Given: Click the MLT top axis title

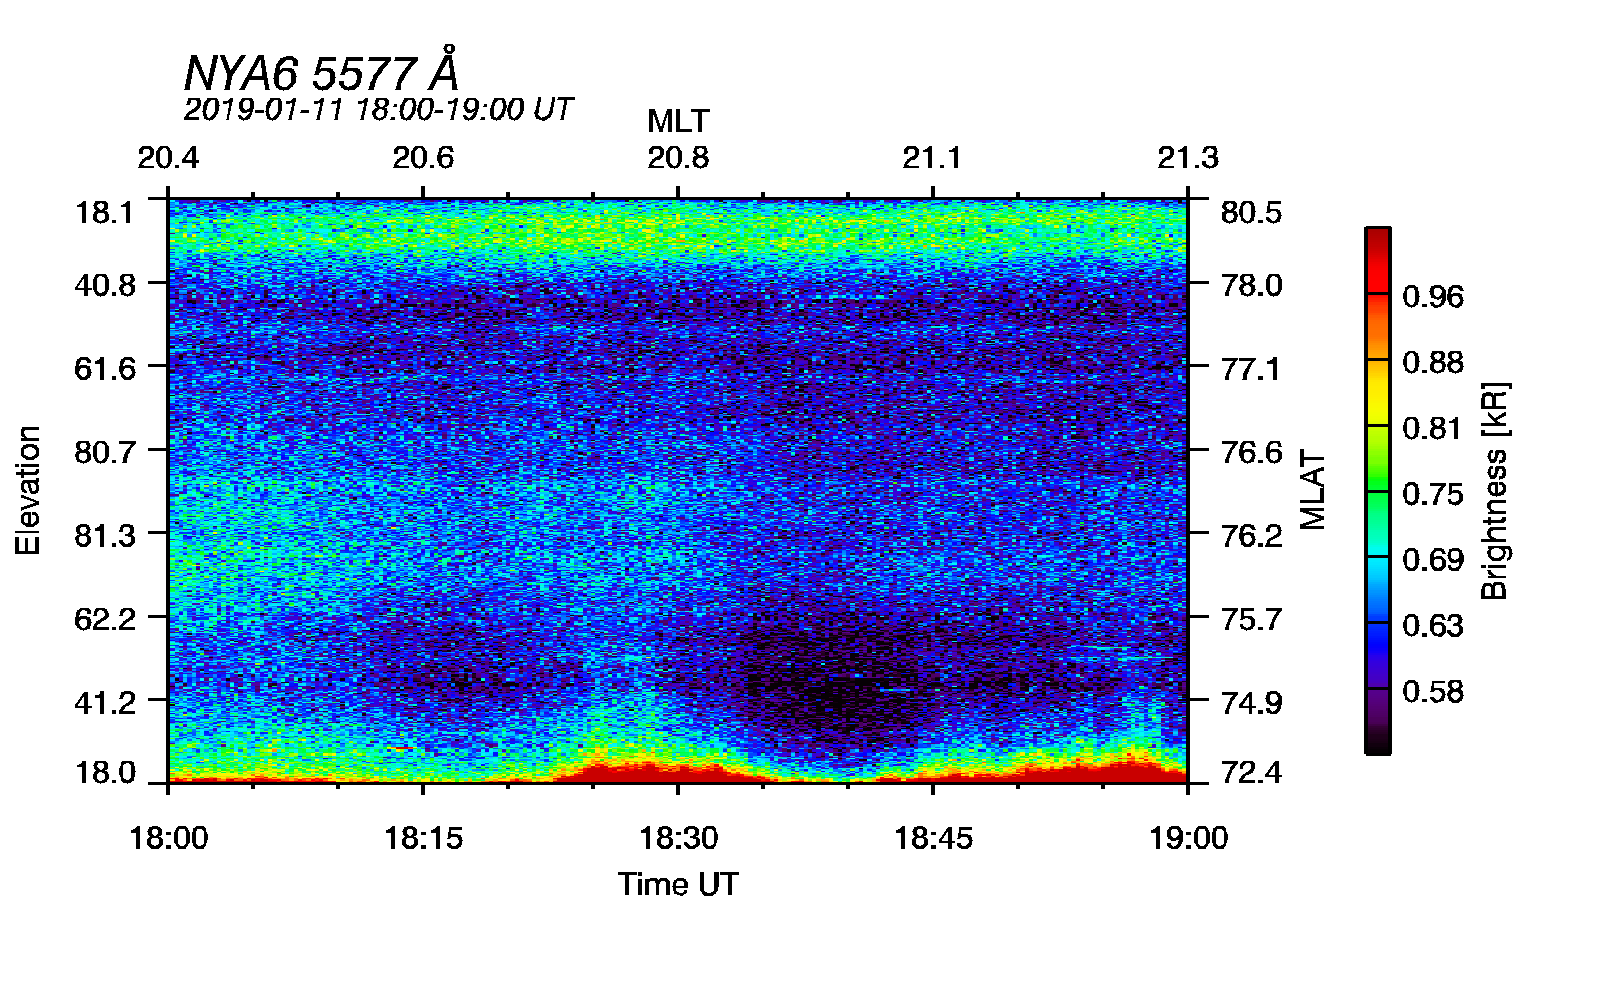Looking at the screenshot, I should [678, 121].
